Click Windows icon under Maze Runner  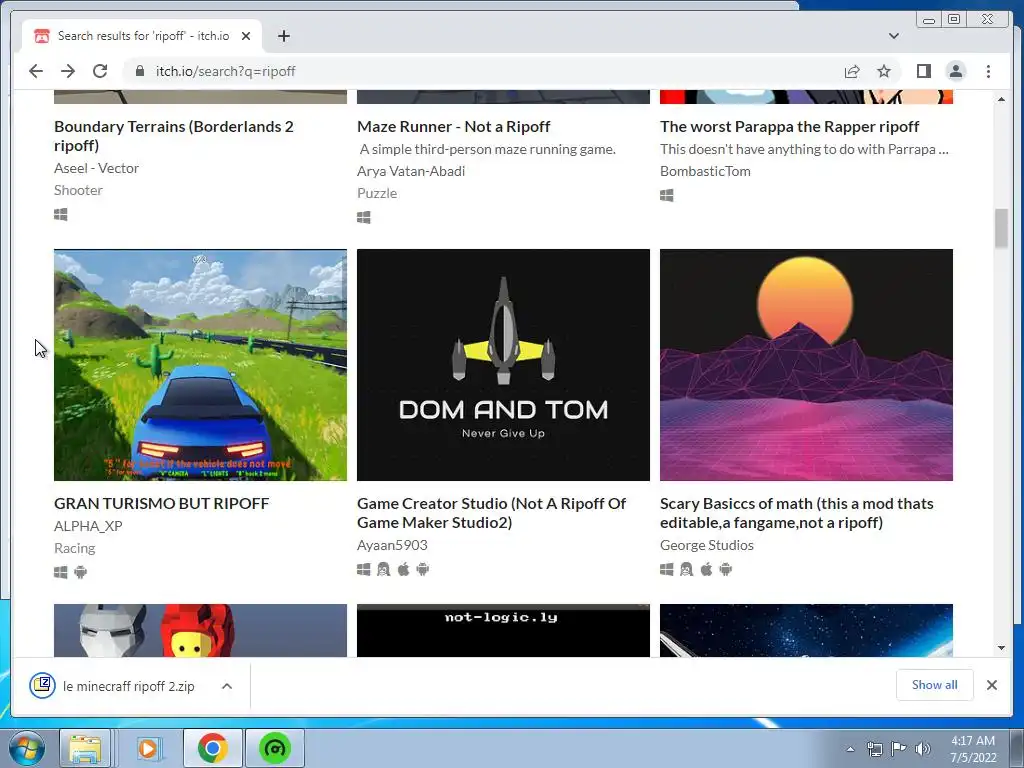[364, 217]
